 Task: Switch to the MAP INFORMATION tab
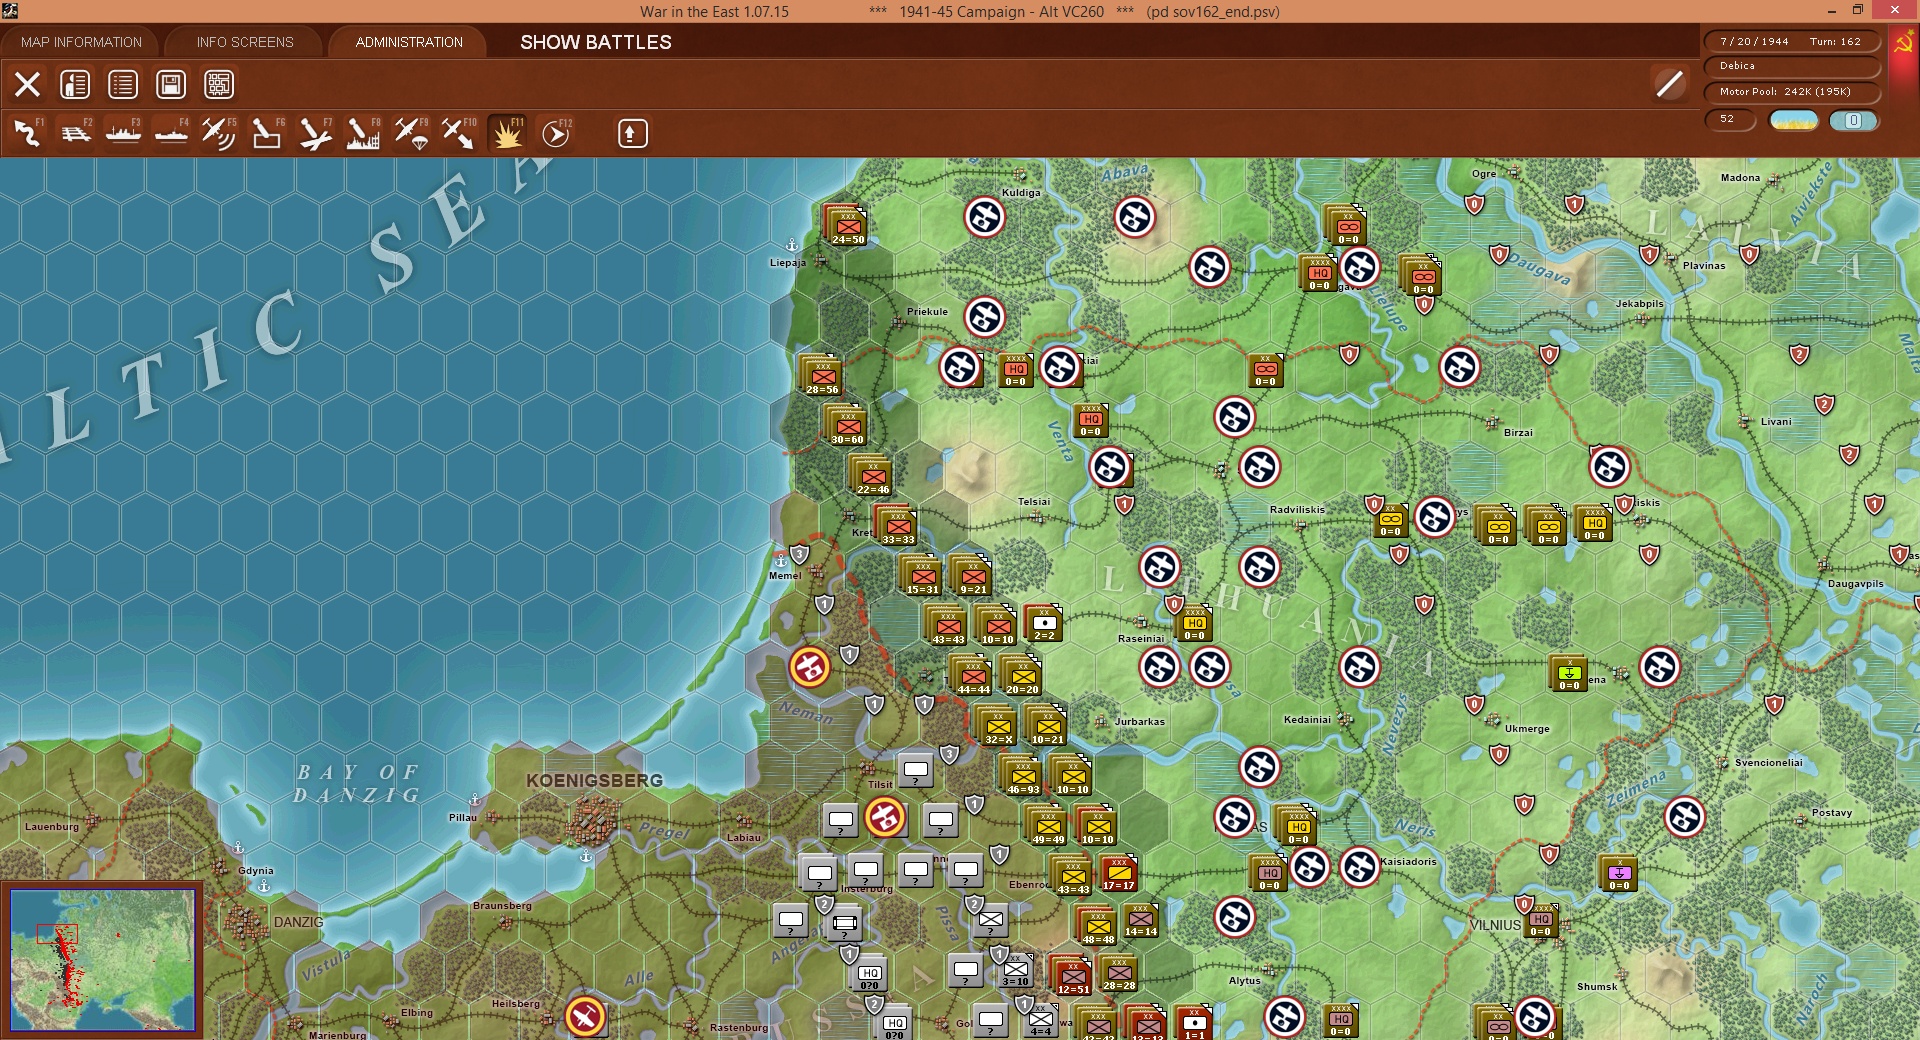[81, 42]
